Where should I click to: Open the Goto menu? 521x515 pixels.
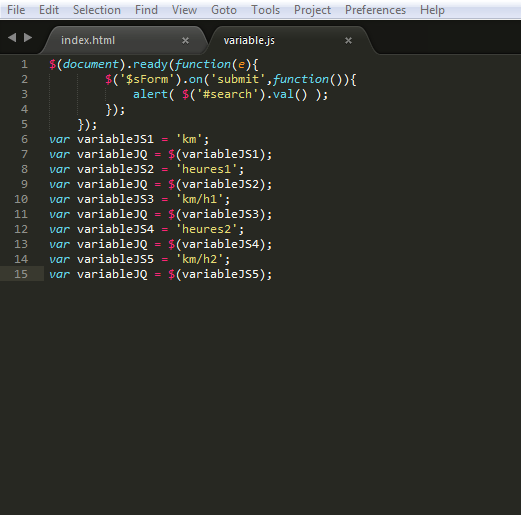coord(224,10)
